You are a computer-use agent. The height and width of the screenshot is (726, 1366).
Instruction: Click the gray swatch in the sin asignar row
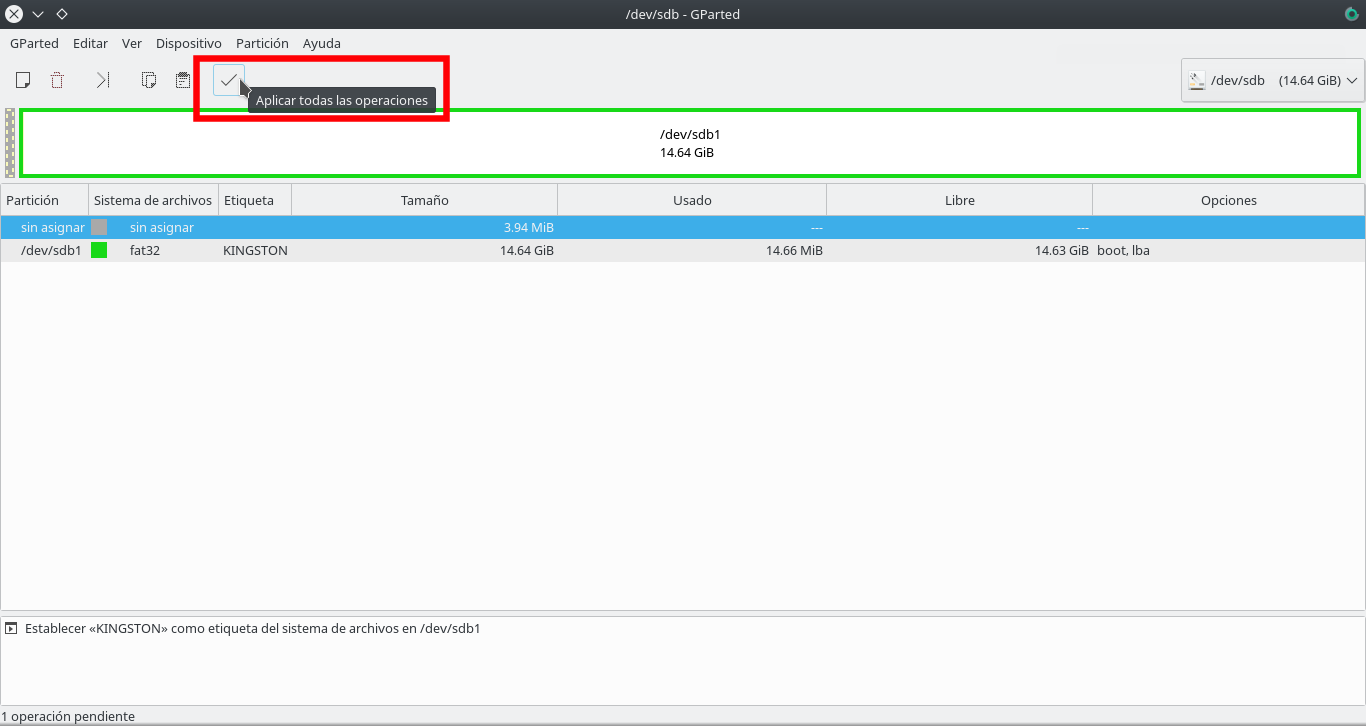[x=99, y=227]
